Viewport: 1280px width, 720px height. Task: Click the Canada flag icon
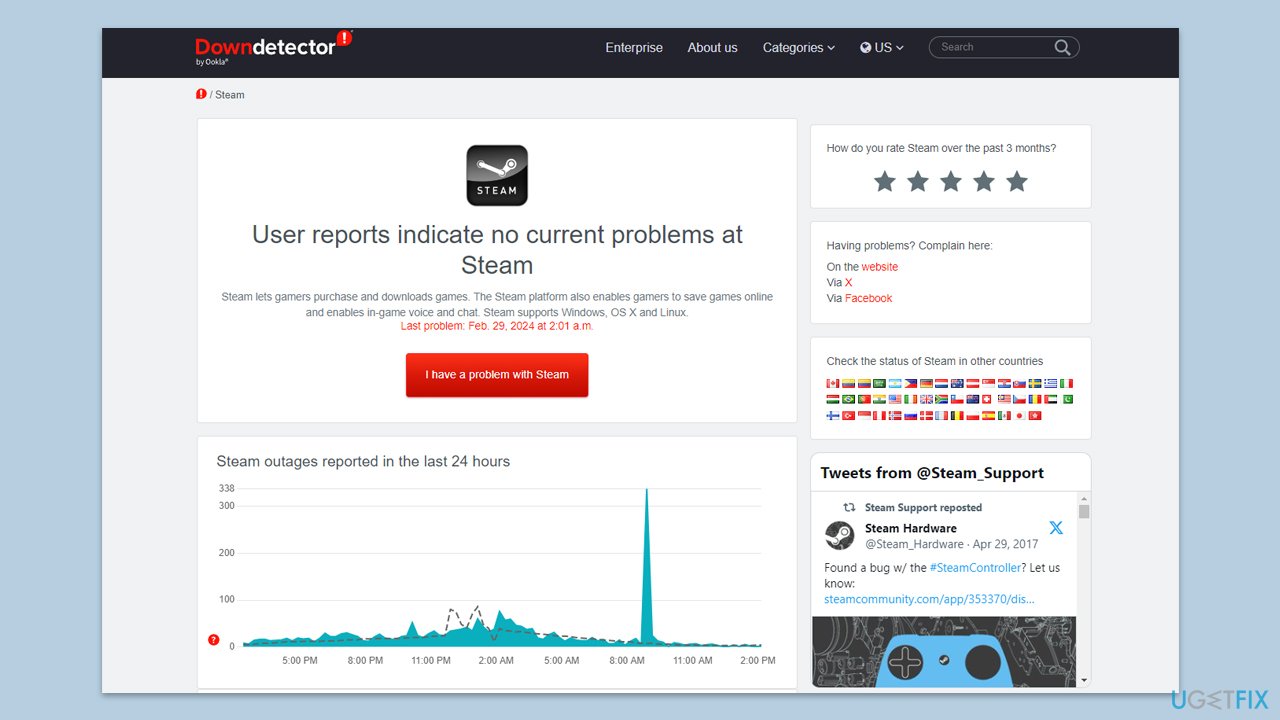833,383
